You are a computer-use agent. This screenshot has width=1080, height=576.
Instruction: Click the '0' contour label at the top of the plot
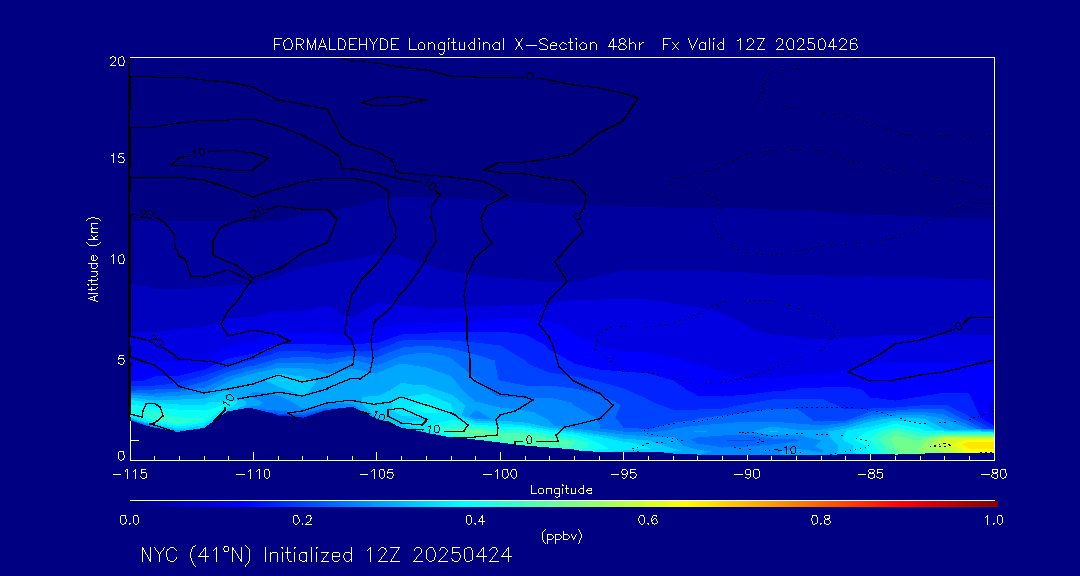point(529,76)
